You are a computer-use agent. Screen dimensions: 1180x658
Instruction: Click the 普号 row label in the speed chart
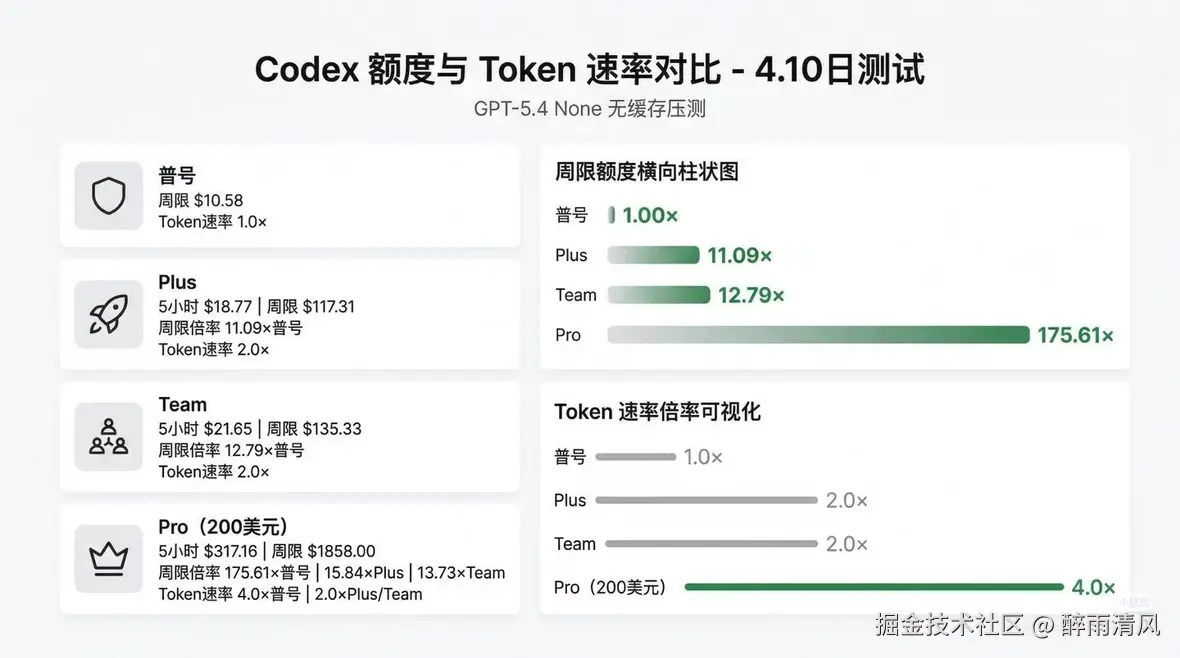[569, 456]
